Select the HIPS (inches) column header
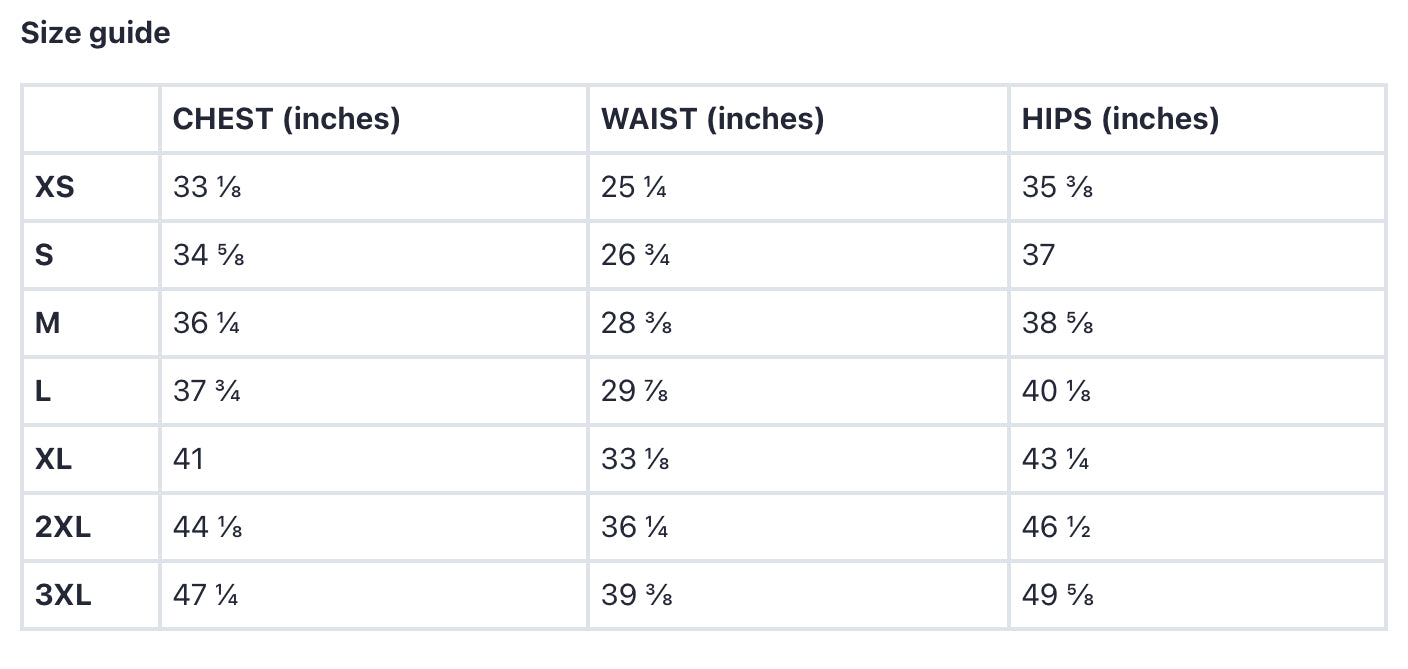The height and width of the screenshot is (669, 1408). click(1120, 119)
